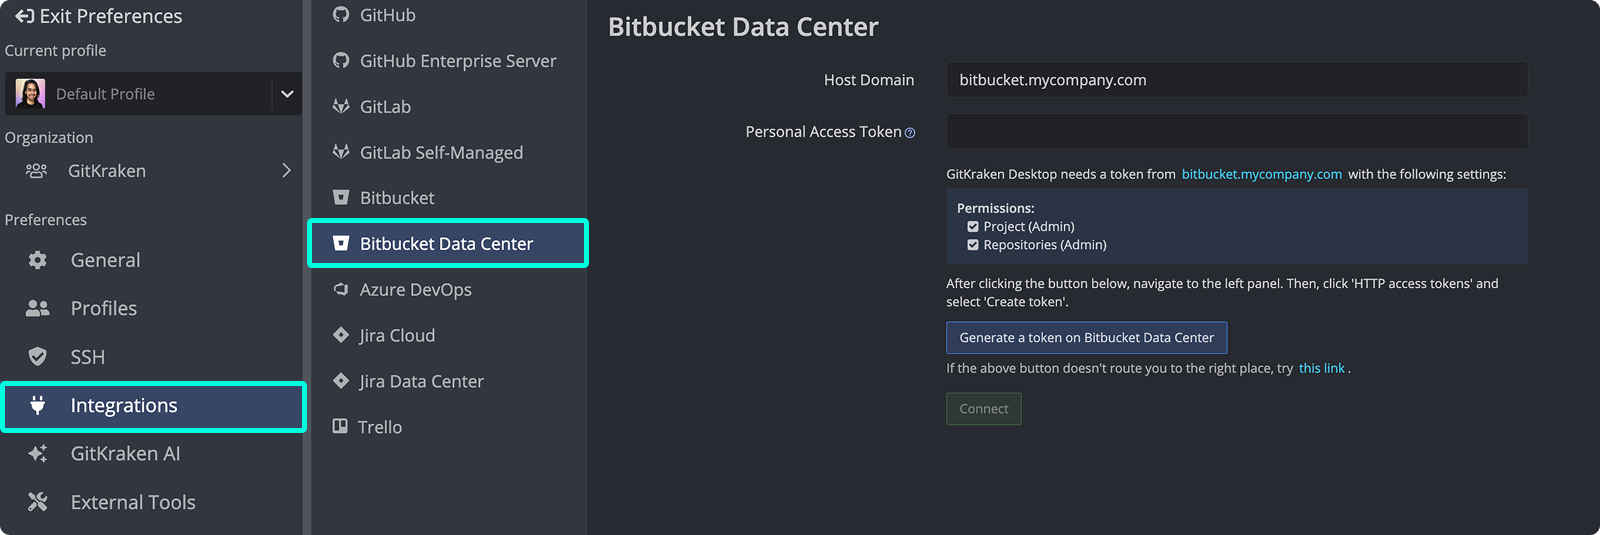
Task: Expand the GitKraken organization chevron
Action: coord(286,171)
